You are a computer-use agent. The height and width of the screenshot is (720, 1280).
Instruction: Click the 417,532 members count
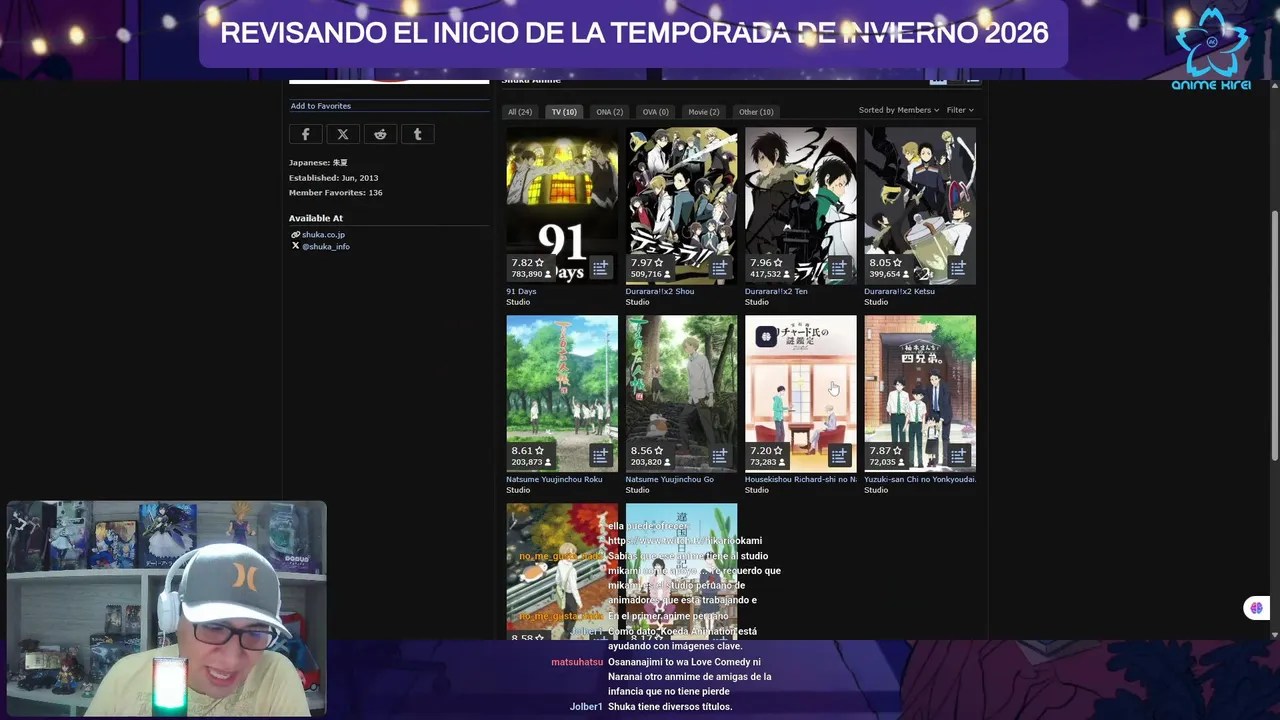coord(770,274)
